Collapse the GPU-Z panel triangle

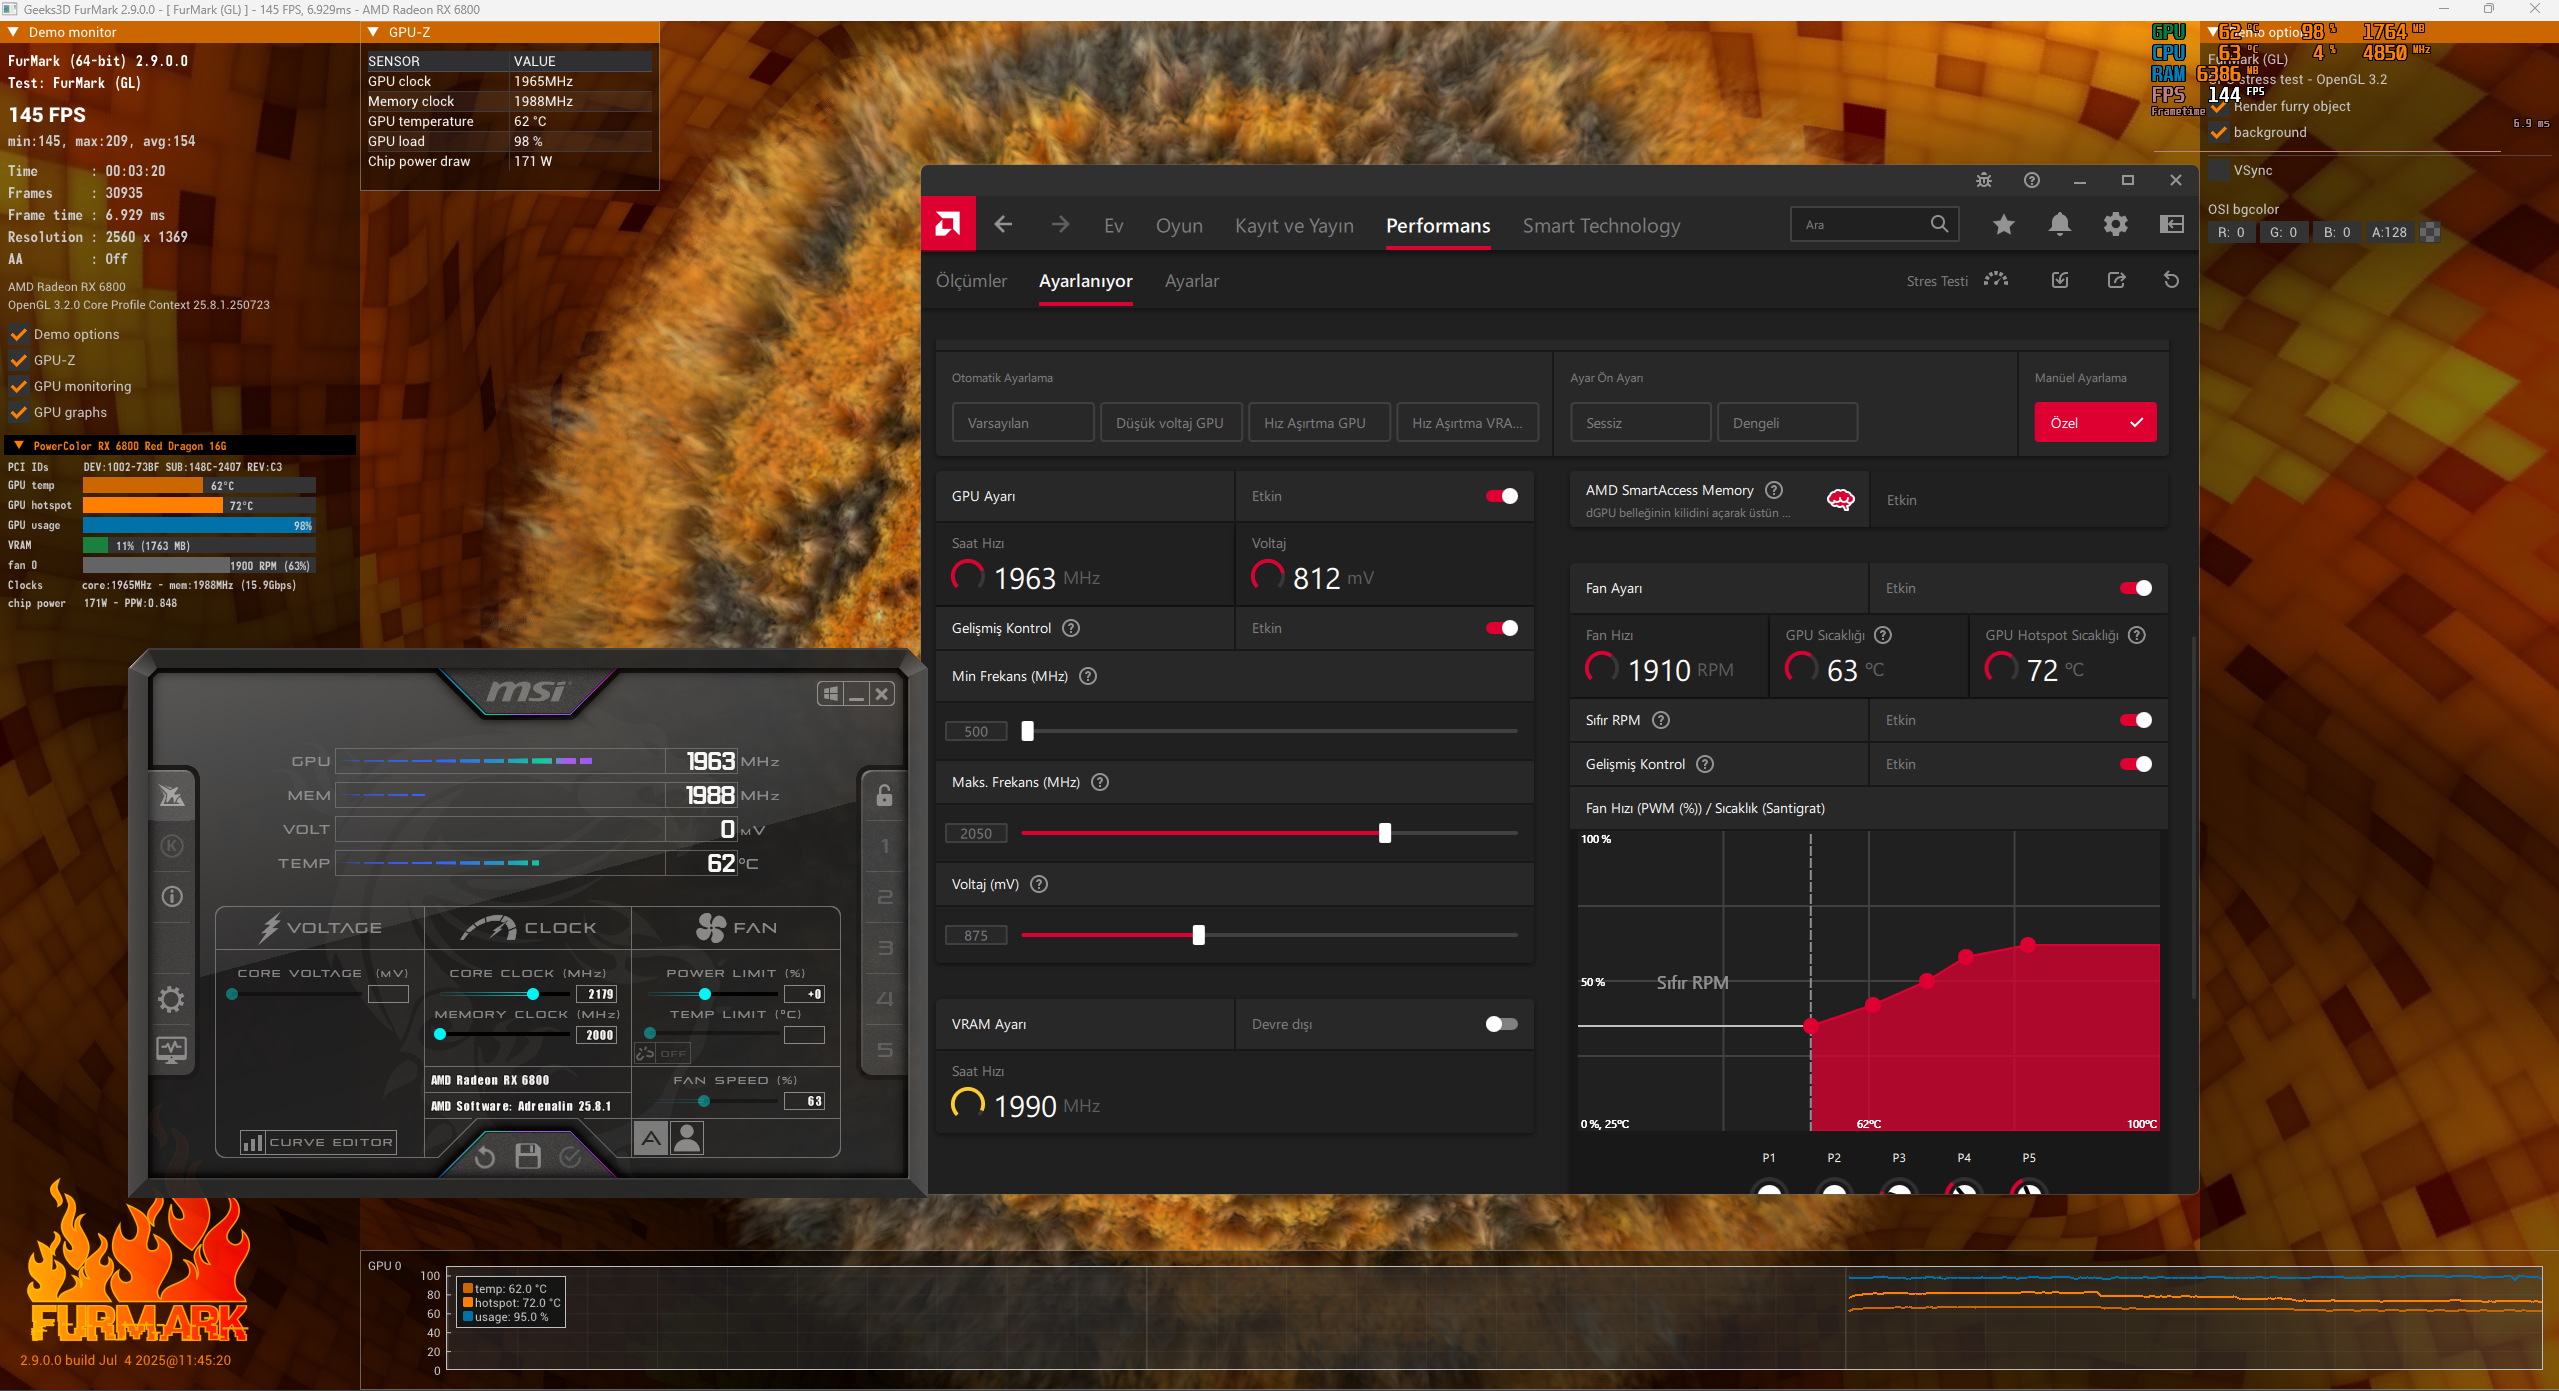[x=373, y=33]
